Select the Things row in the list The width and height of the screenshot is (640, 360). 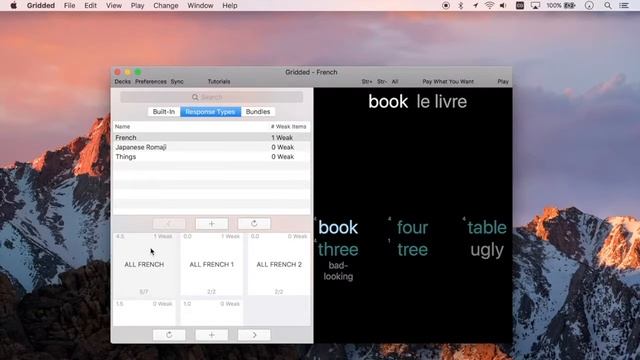point(211,157)
